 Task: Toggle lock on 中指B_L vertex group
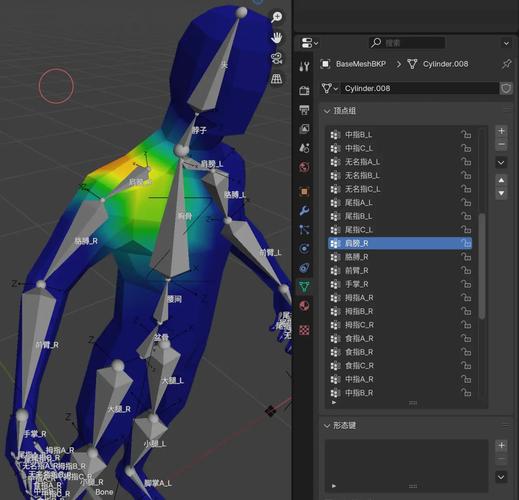tap(466, 134)
